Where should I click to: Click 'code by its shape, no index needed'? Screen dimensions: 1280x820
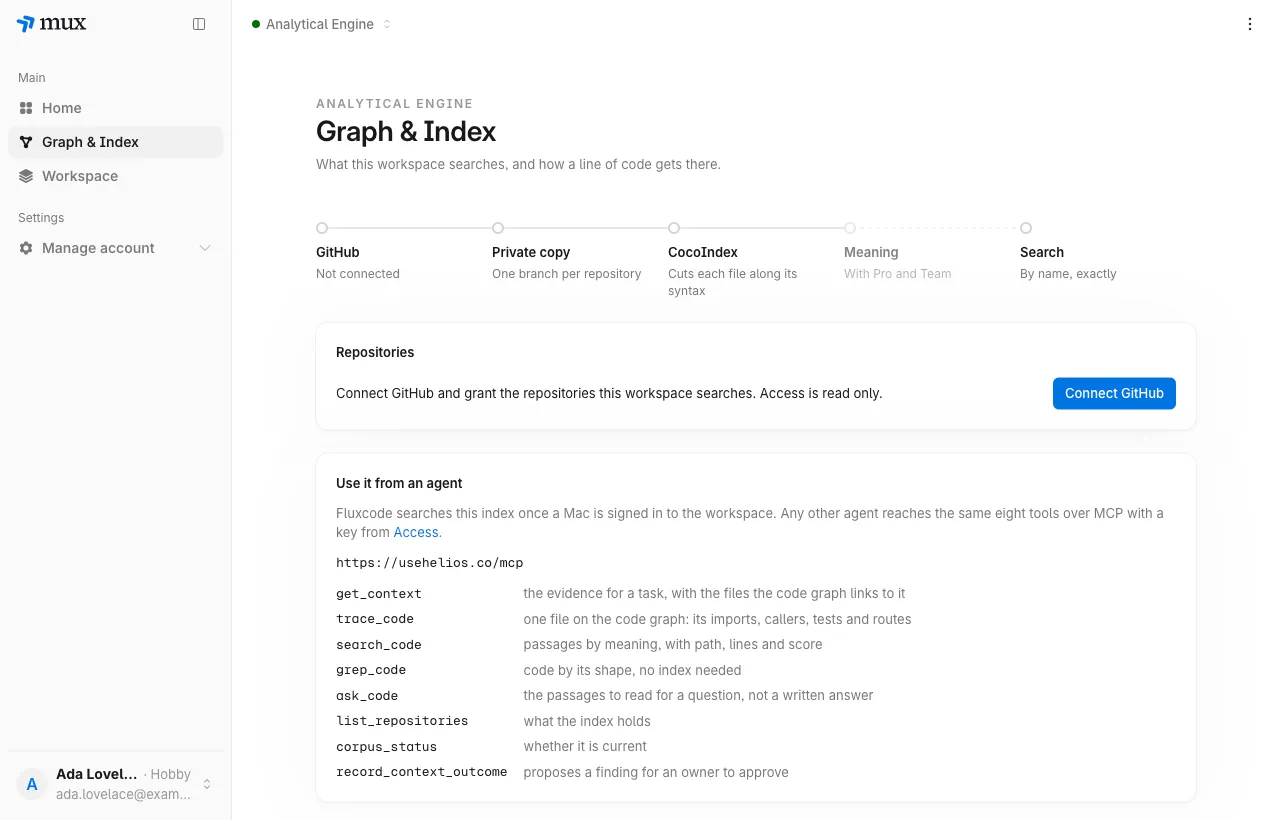click(633, 670)
